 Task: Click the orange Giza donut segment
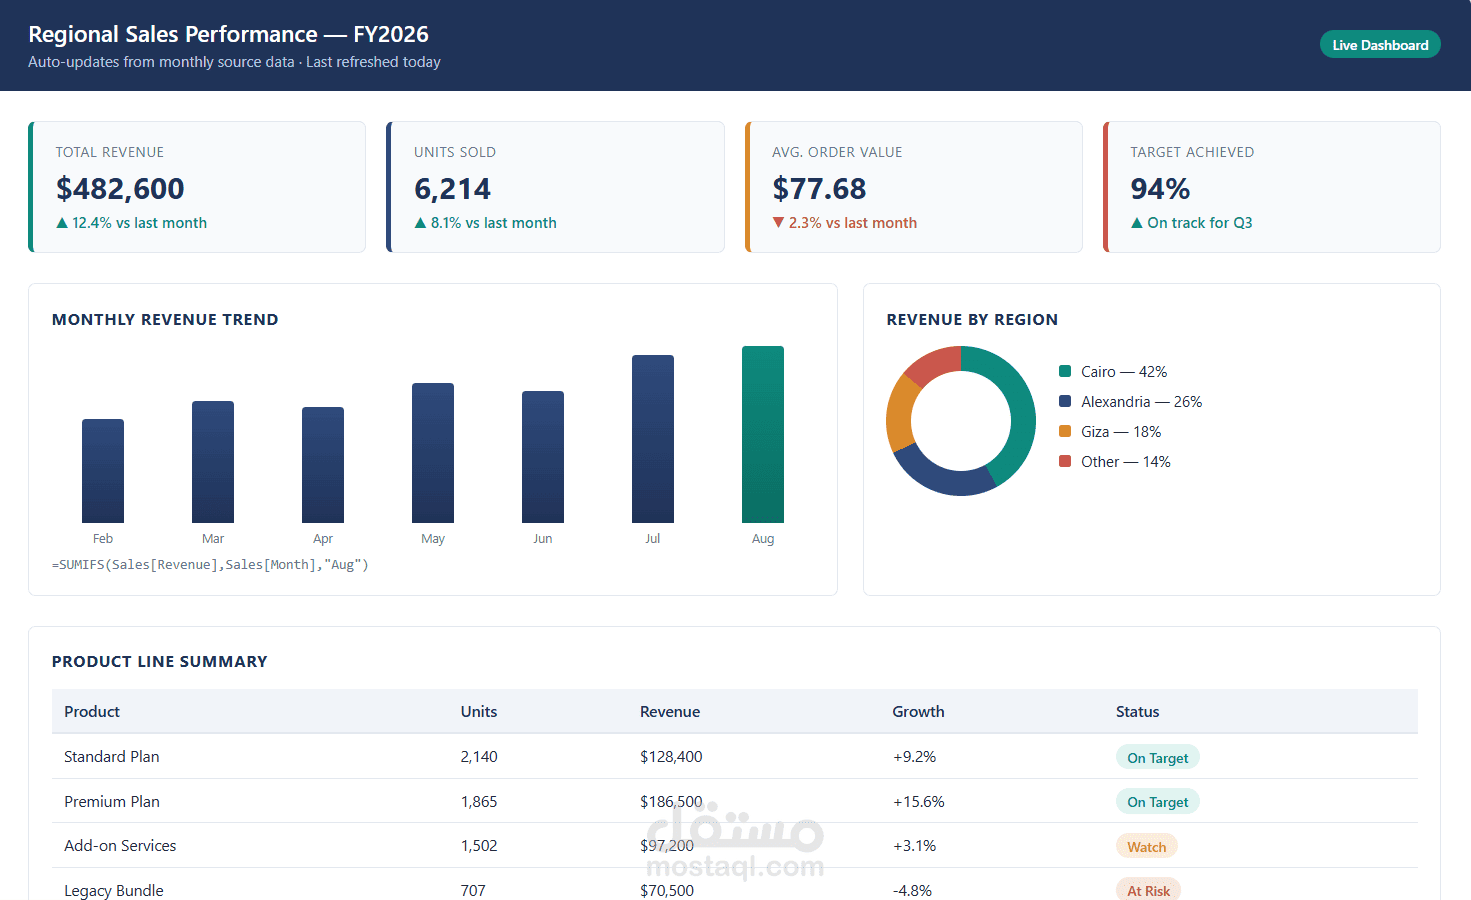point(901,412)
